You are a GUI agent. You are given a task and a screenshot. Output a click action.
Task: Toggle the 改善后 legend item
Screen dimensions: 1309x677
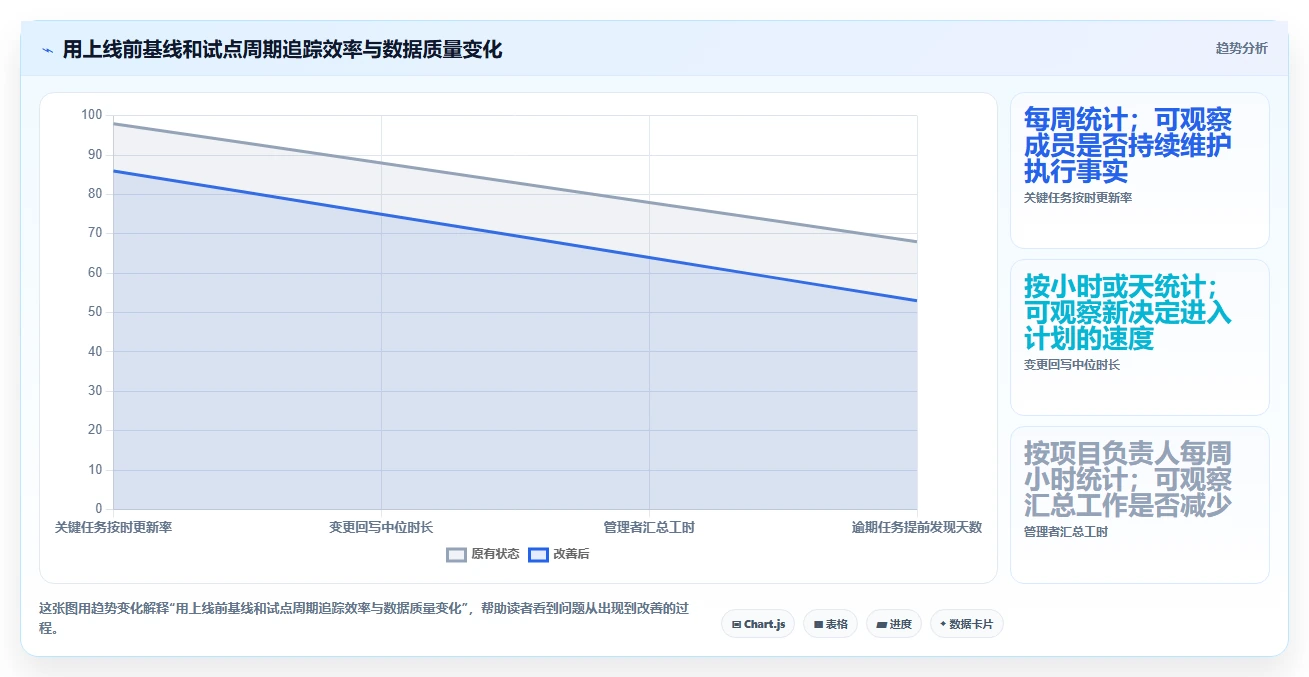(x=559, y=554)
